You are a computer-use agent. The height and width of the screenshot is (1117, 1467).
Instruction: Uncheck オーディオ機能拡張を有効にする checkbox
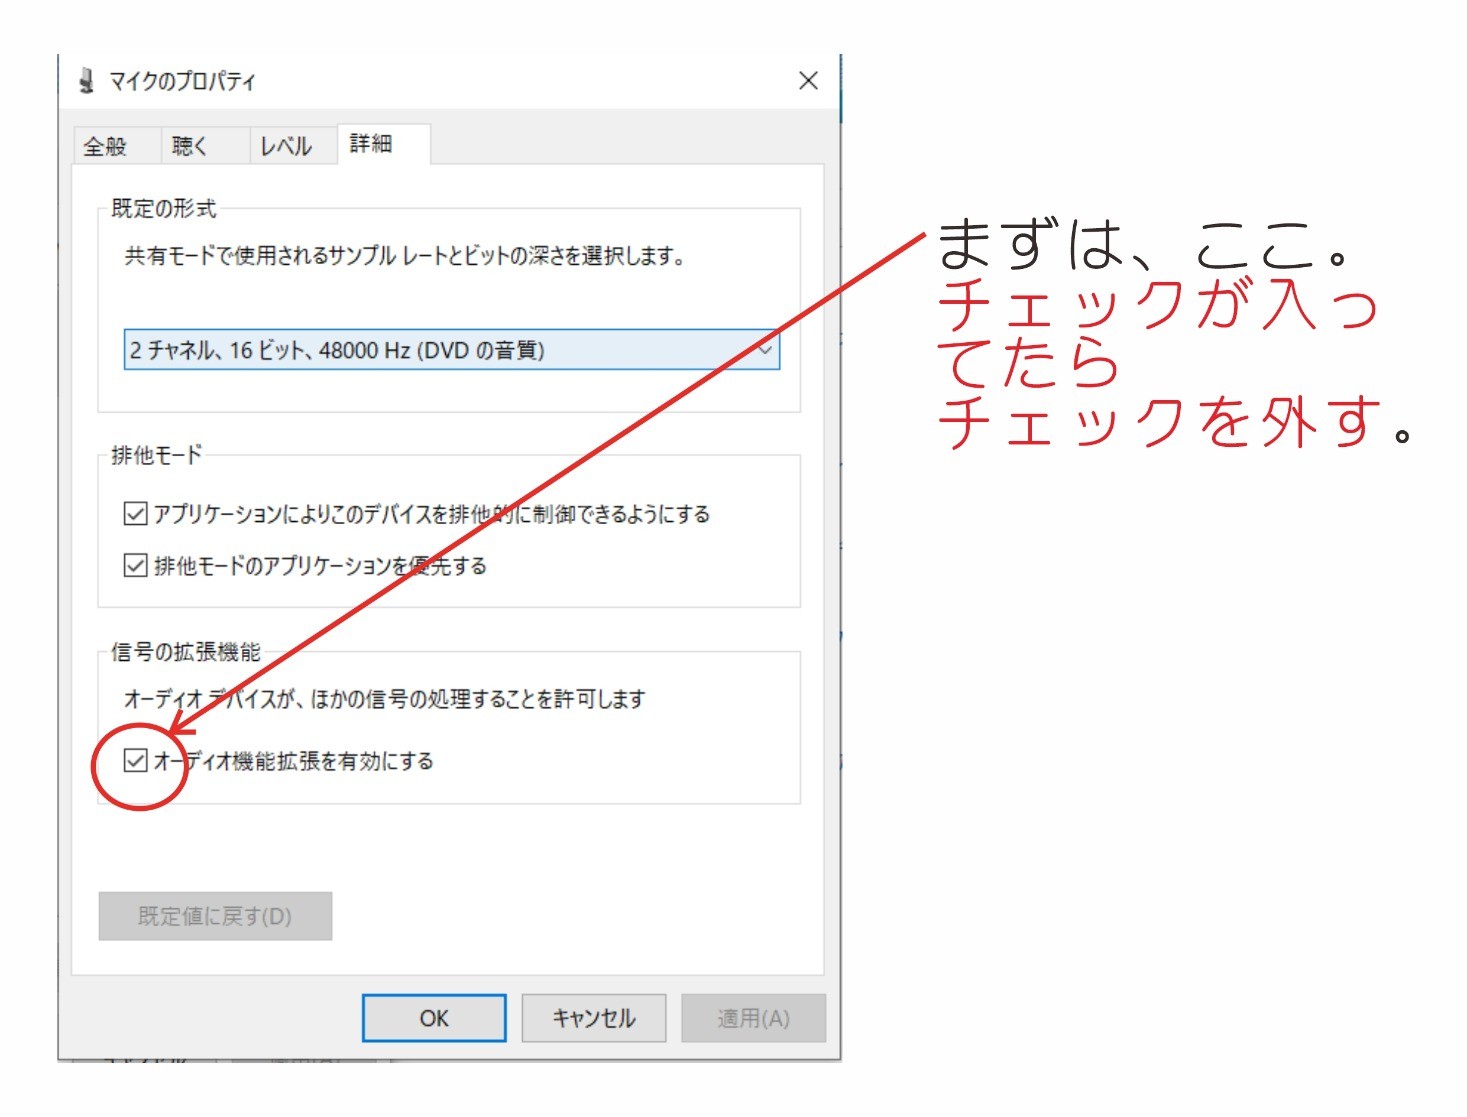coord(135,761)
